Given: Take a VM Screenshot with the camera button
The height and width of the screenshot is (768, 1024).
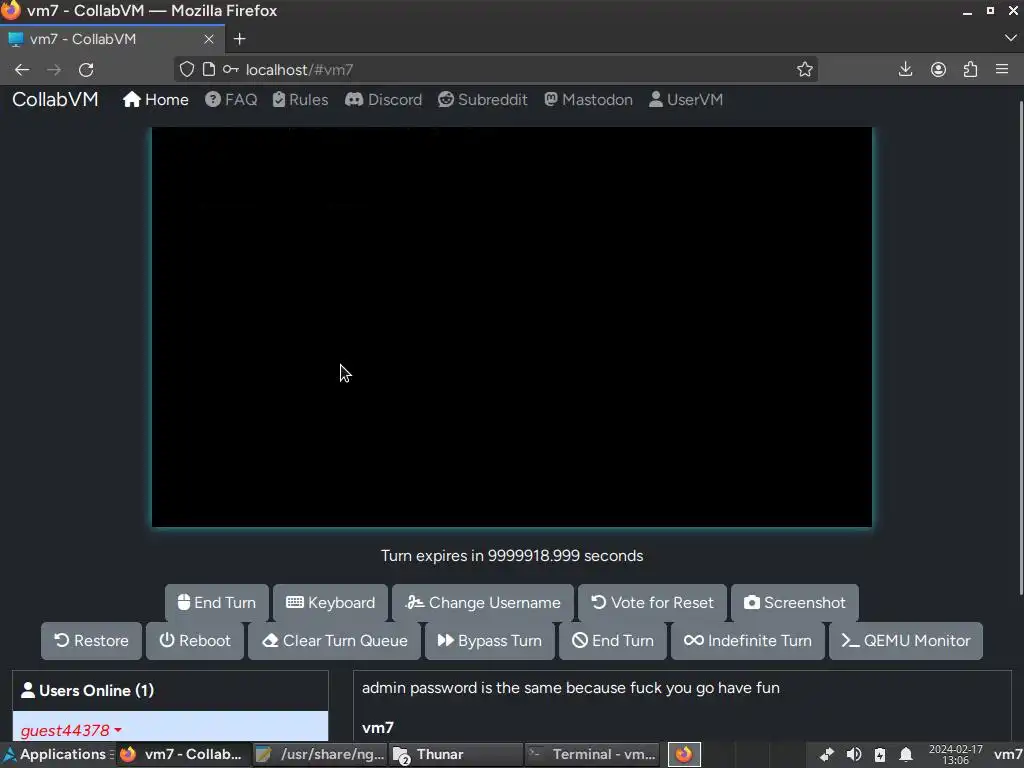Looking at the screenshot, I should pos(795,603).
